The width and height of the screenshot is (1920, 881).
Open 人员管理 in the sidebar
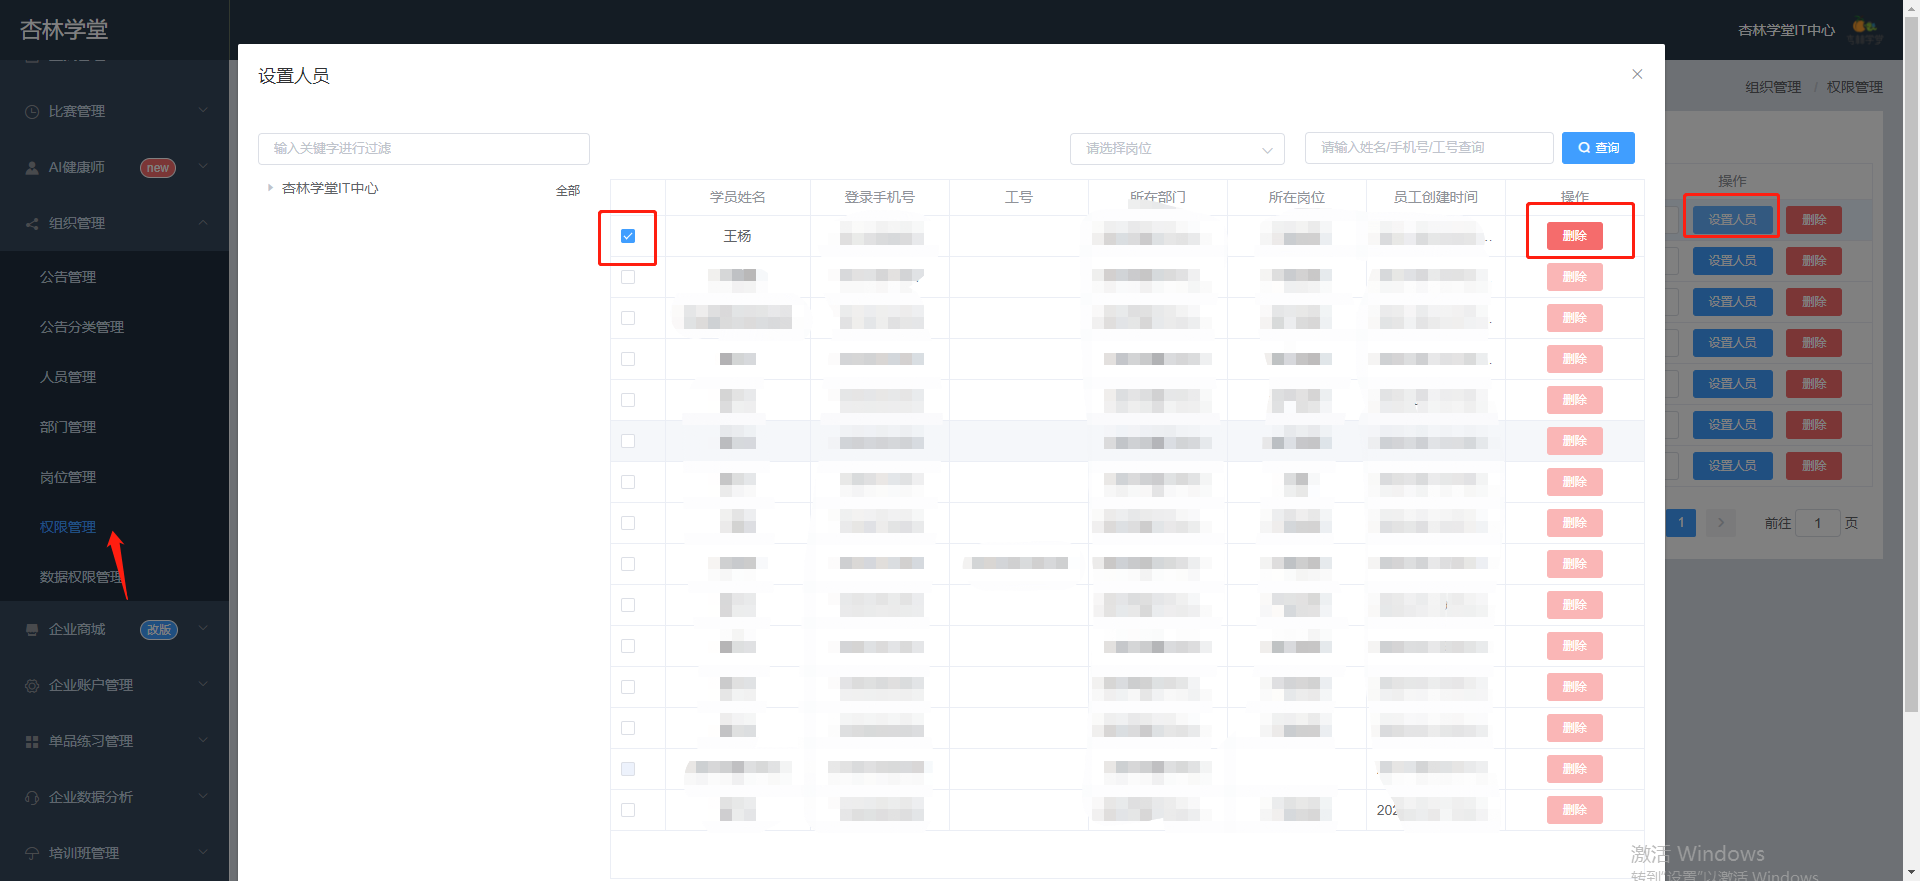tap(68, 377)
